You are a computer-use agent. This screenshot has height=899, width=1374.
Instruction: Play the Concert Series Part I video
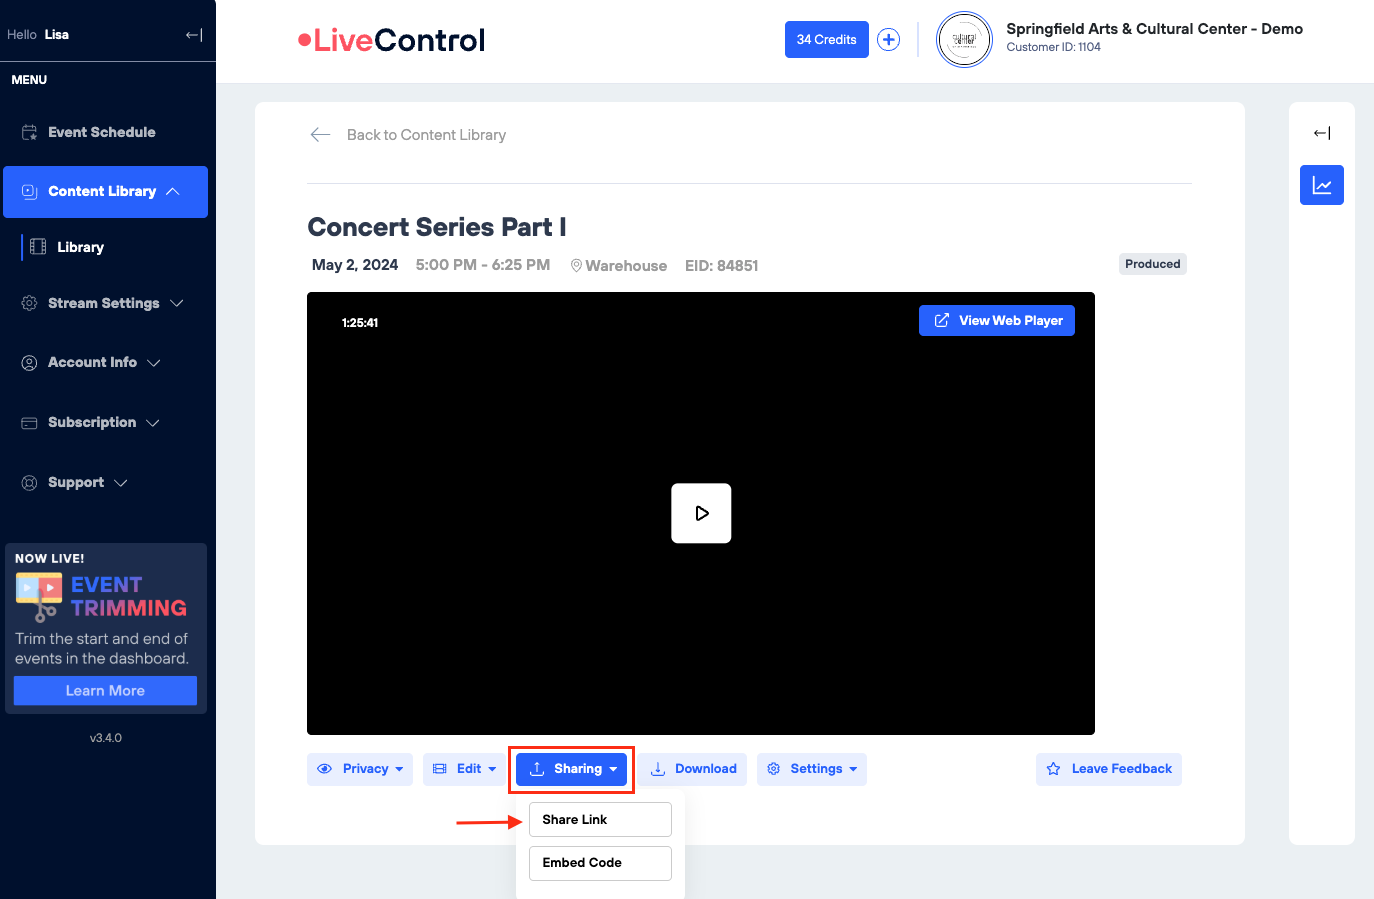(701, 513)
